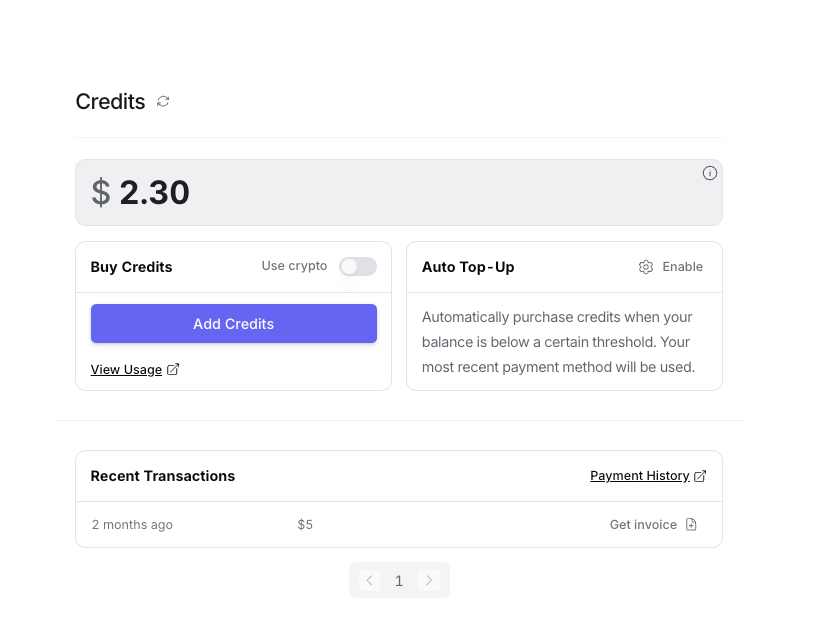The image size is (821, 643).
Task: Open the View Usage link
Action: [x=126, y=370]
